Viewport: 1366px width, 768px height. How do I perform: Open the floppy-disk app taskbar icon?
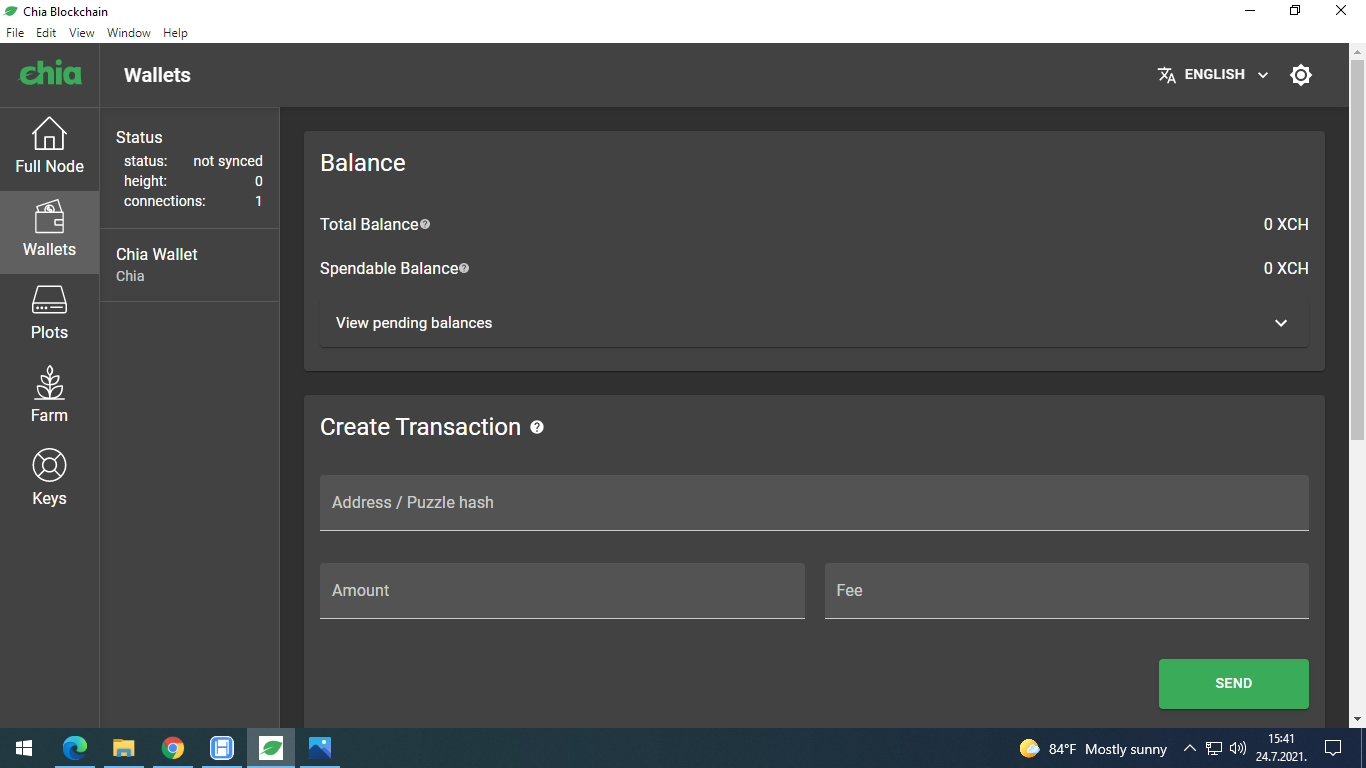tap(222, 748)
